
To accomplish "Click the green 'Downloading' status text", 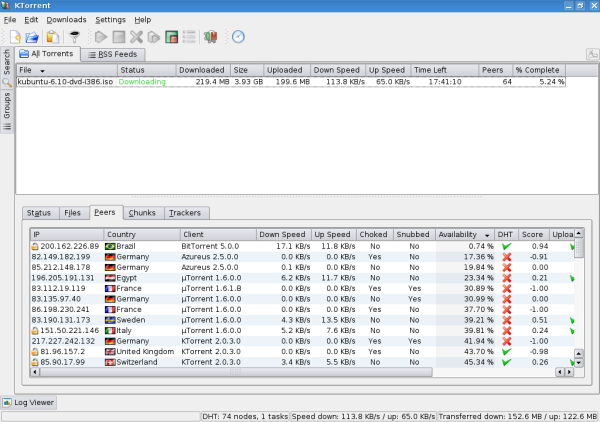I will coord(142,82).
